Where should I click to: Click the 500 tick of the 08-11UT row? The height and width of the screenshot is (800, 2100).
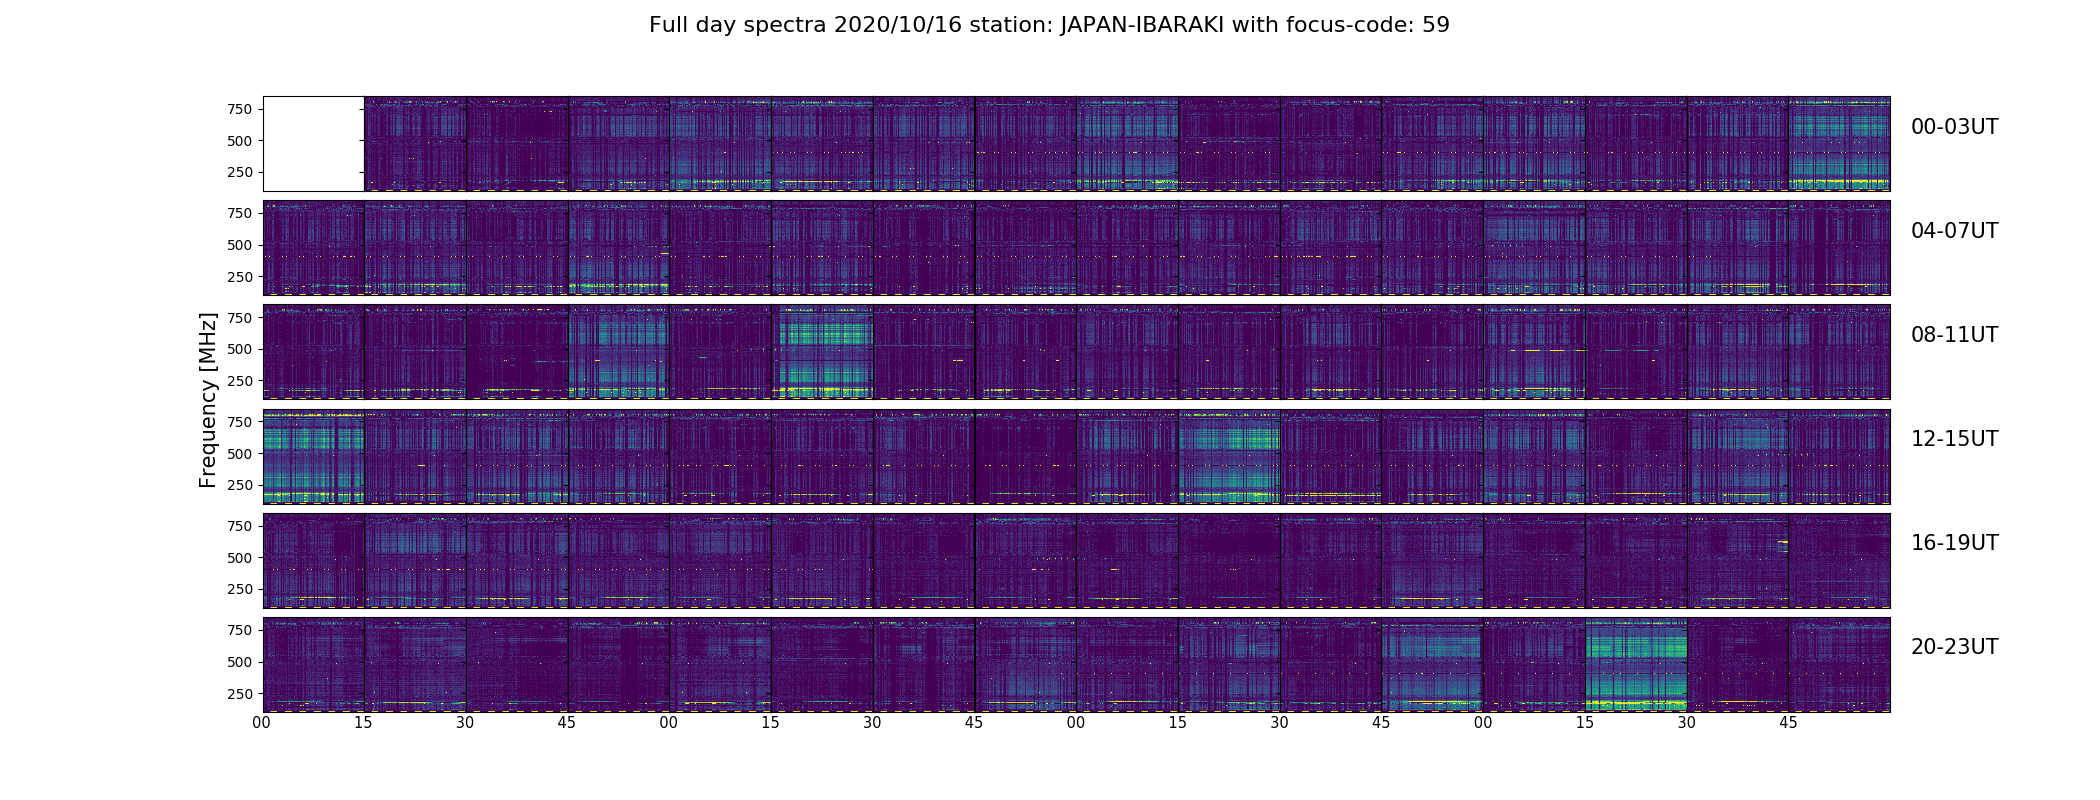point(239,349)
